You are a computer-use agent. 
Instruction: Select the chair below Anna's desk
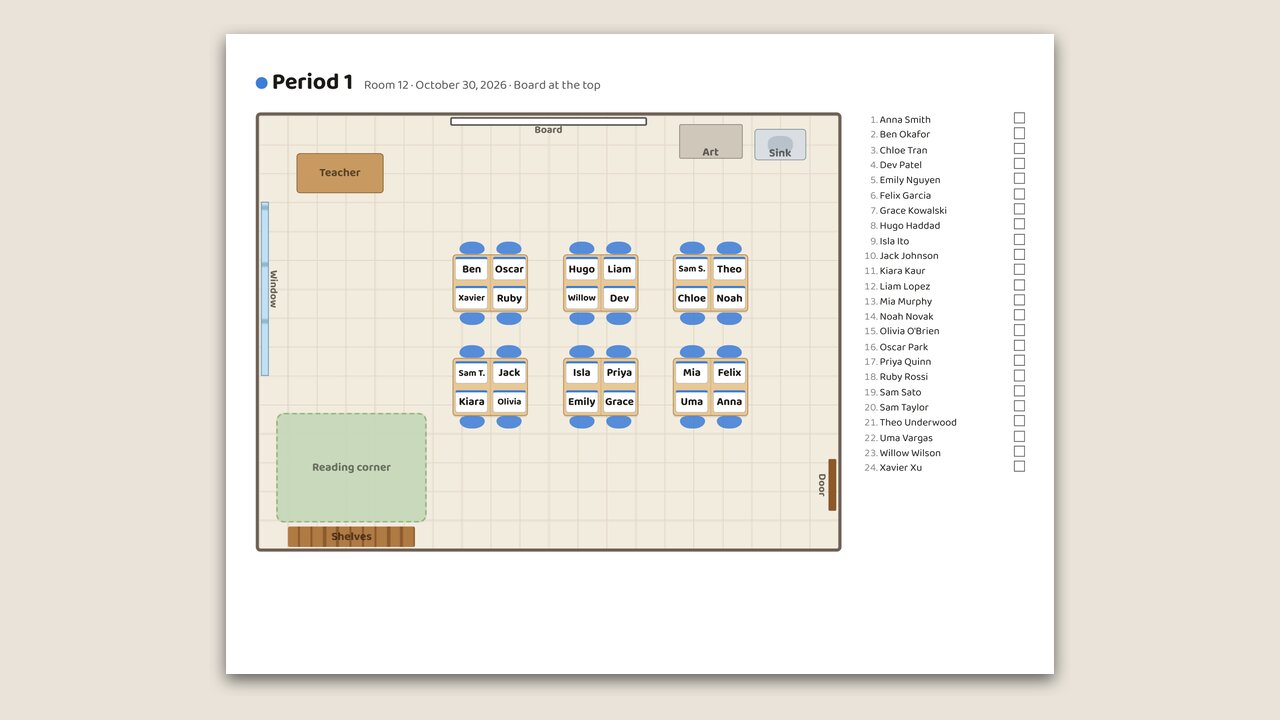tap(729, 422)
